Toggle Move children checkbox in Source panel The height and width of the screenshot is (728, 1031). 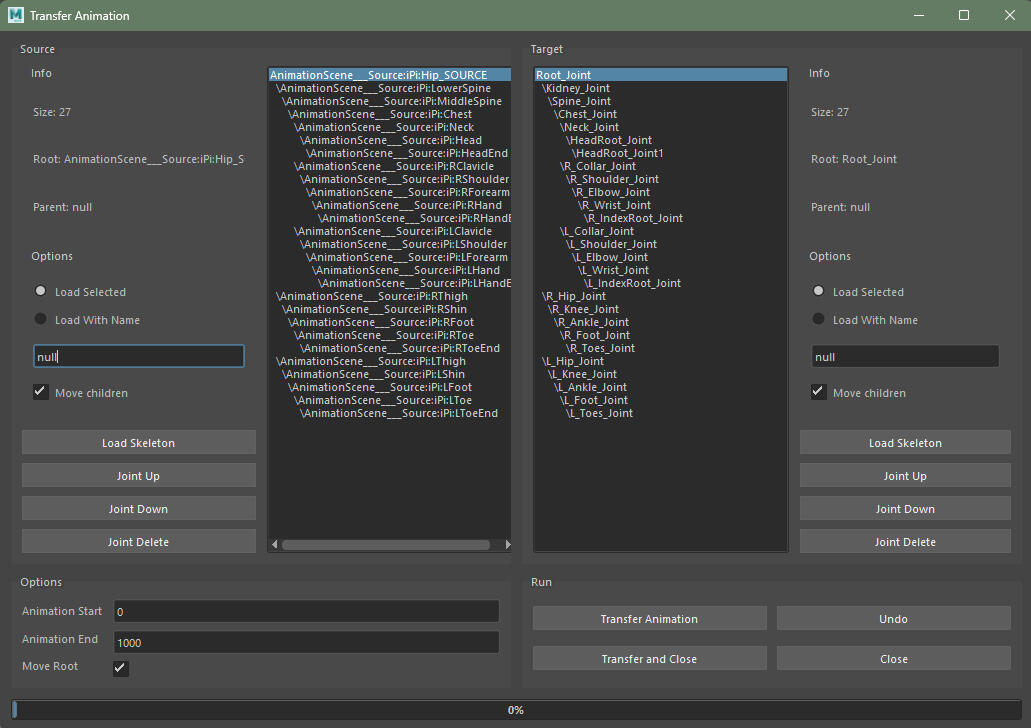41,392
